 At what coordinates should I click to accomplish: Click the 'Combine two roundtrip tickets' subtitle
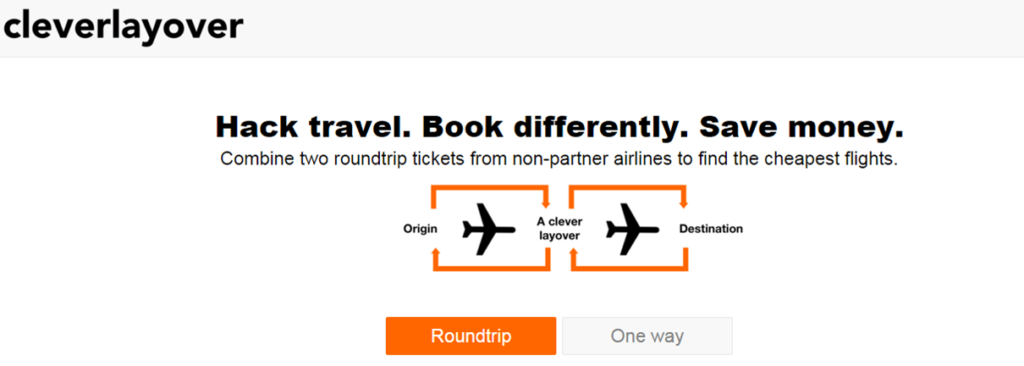[559, 159]
